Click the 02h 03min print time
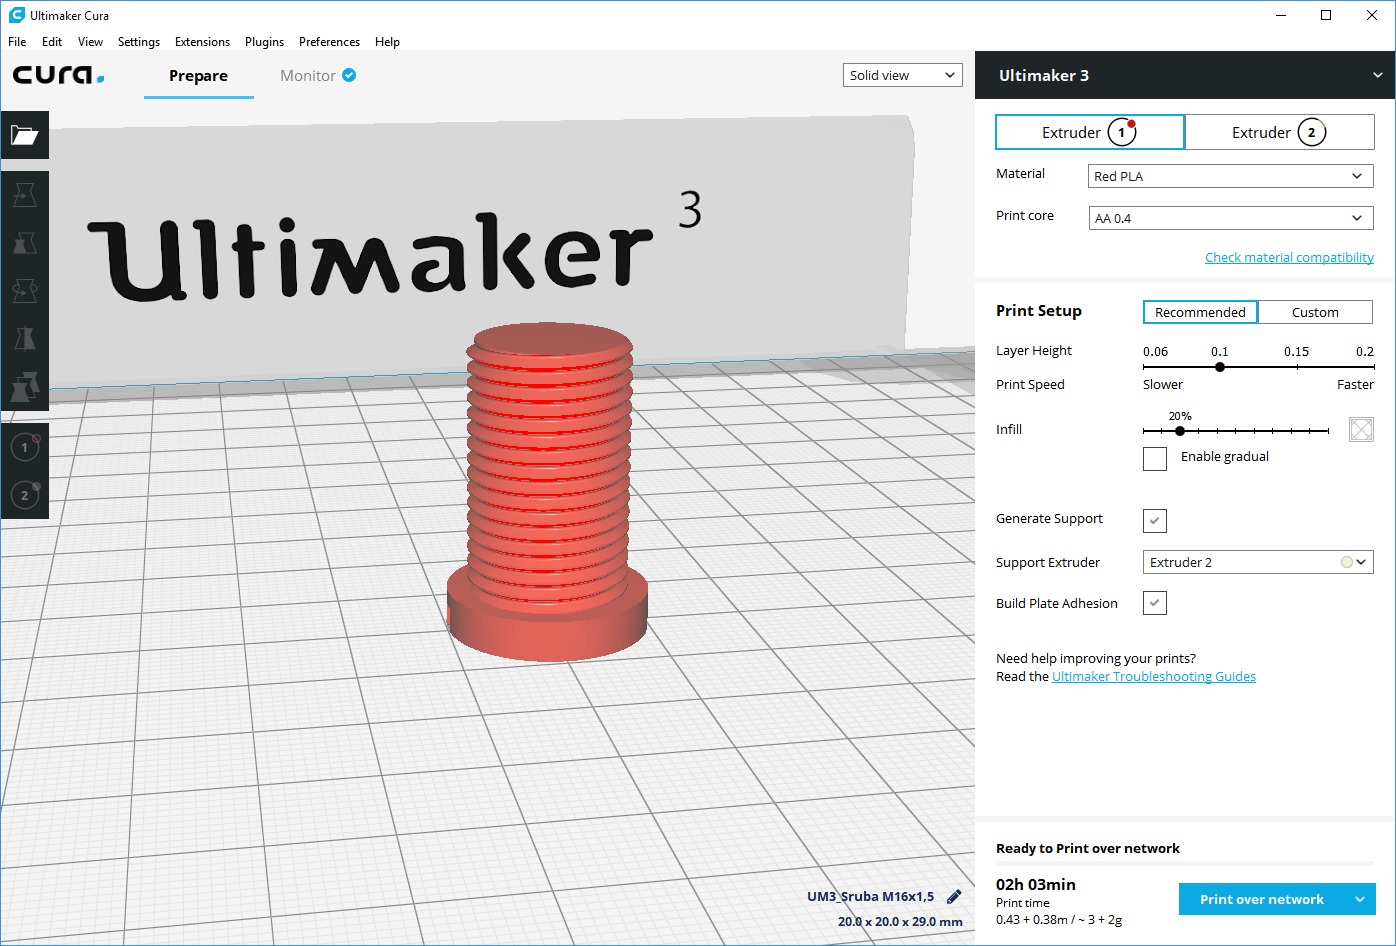 pyautogui.click(x=1036, y=884)
